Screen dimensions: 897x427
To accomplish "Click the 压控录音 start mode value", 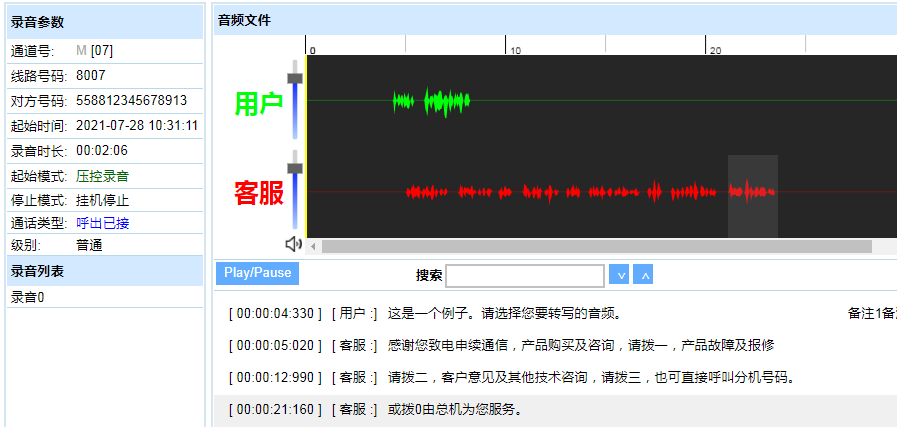I will 102,176.
